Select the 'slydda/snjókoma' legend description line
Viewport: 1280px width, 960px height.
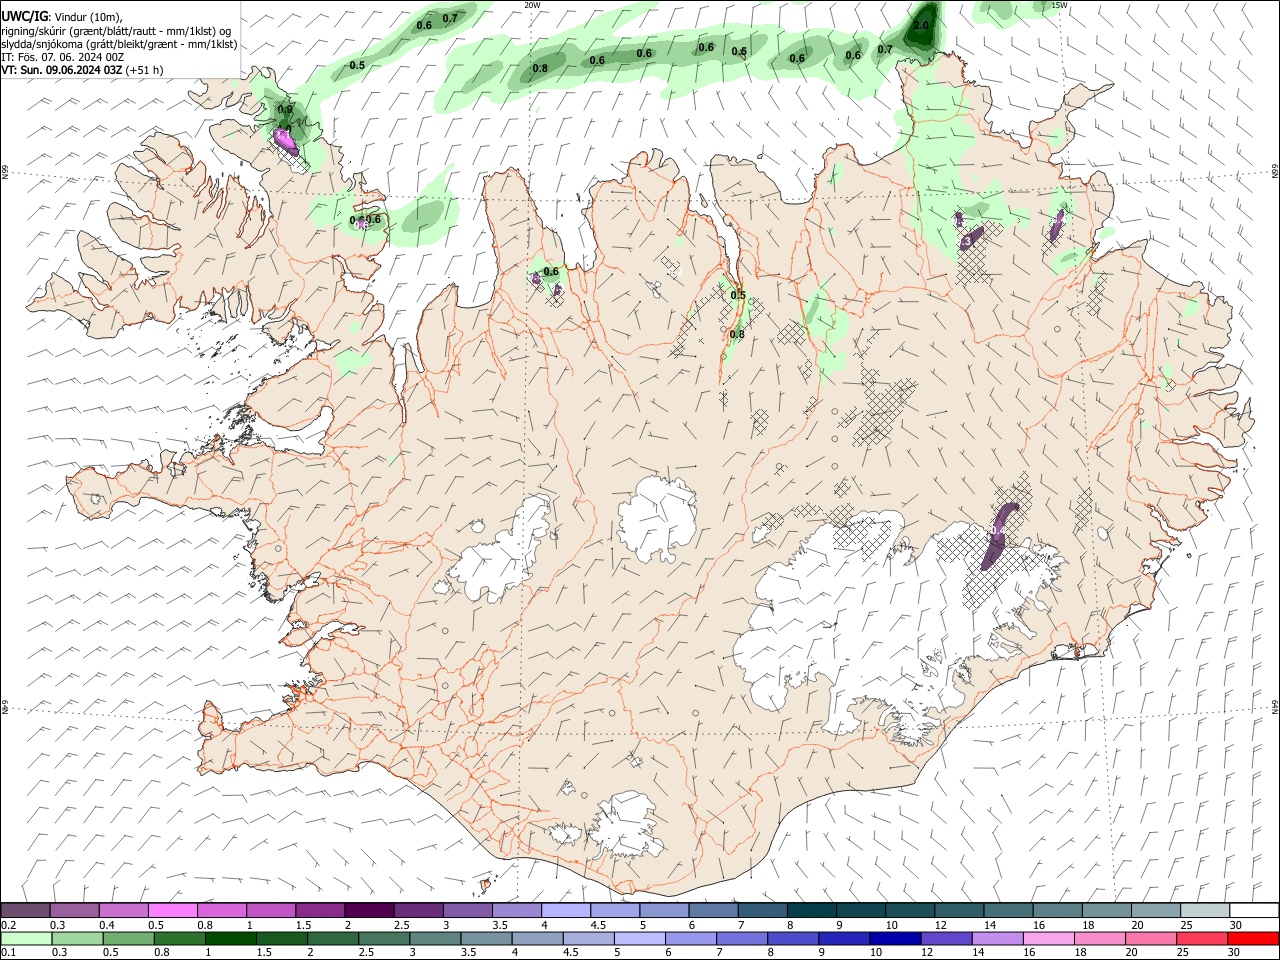pos(119,44)
